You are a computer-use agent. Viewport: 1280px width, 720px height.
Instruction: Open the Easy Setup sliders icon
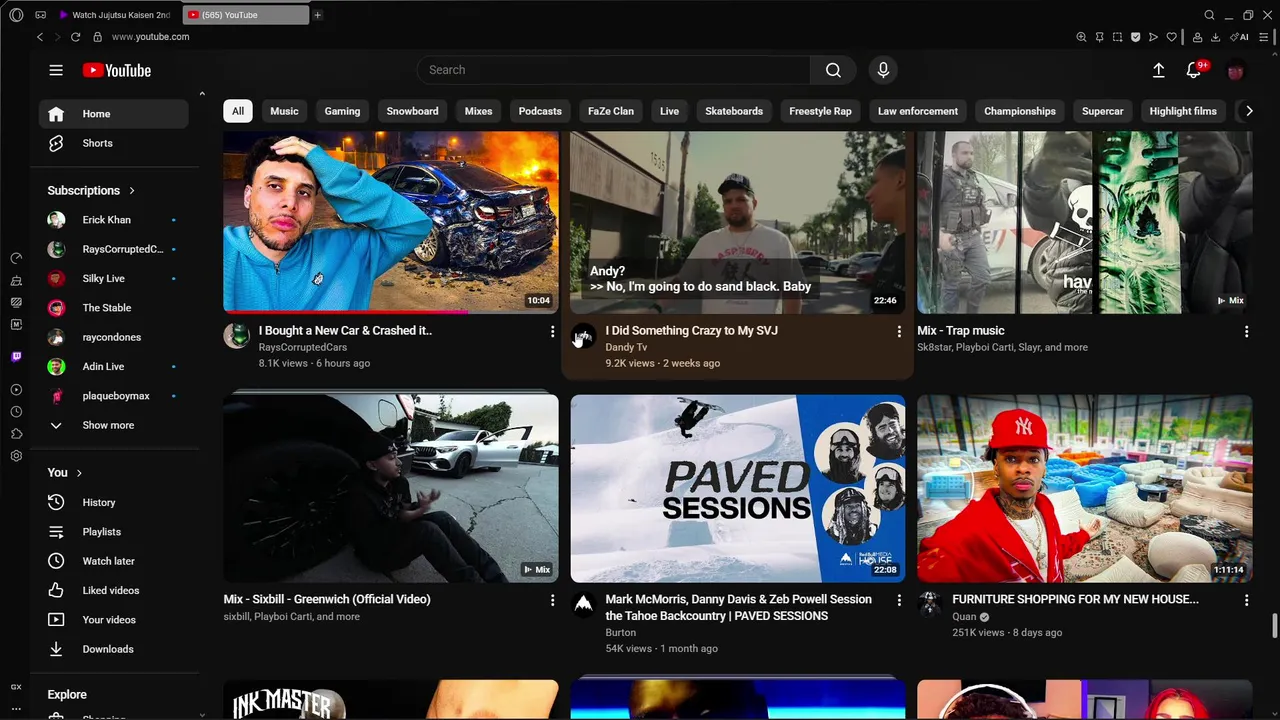click(x=1265, y=37)
